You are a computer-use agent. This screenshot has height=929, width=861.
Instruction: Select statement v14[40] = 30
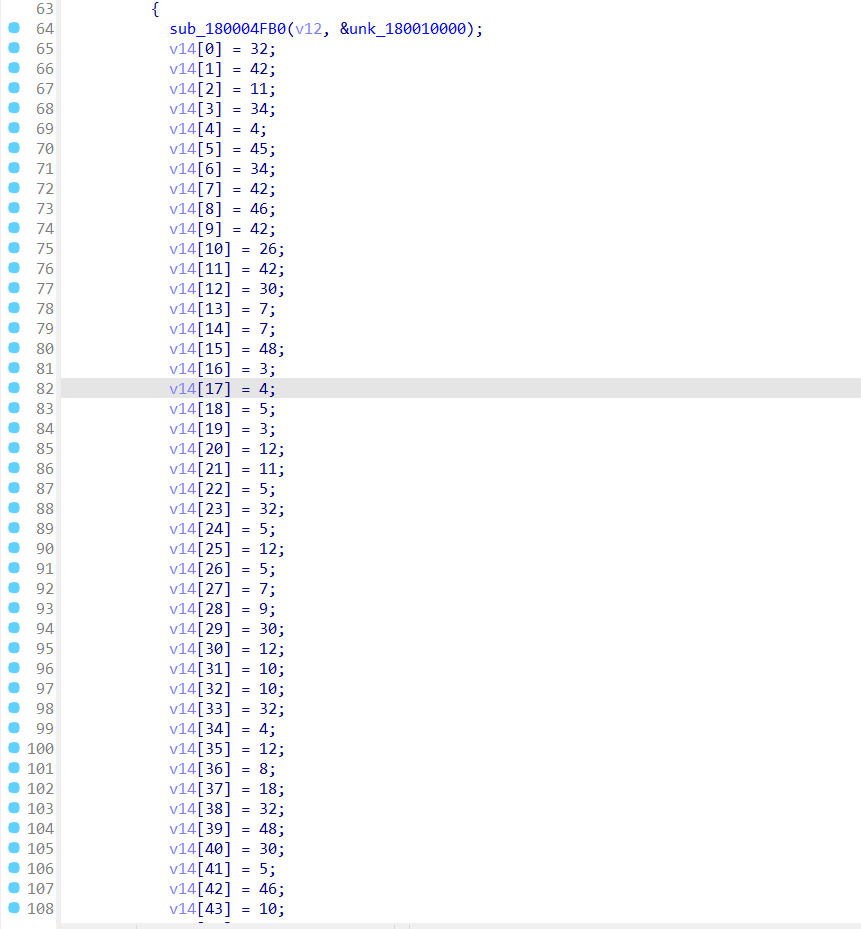227,849
